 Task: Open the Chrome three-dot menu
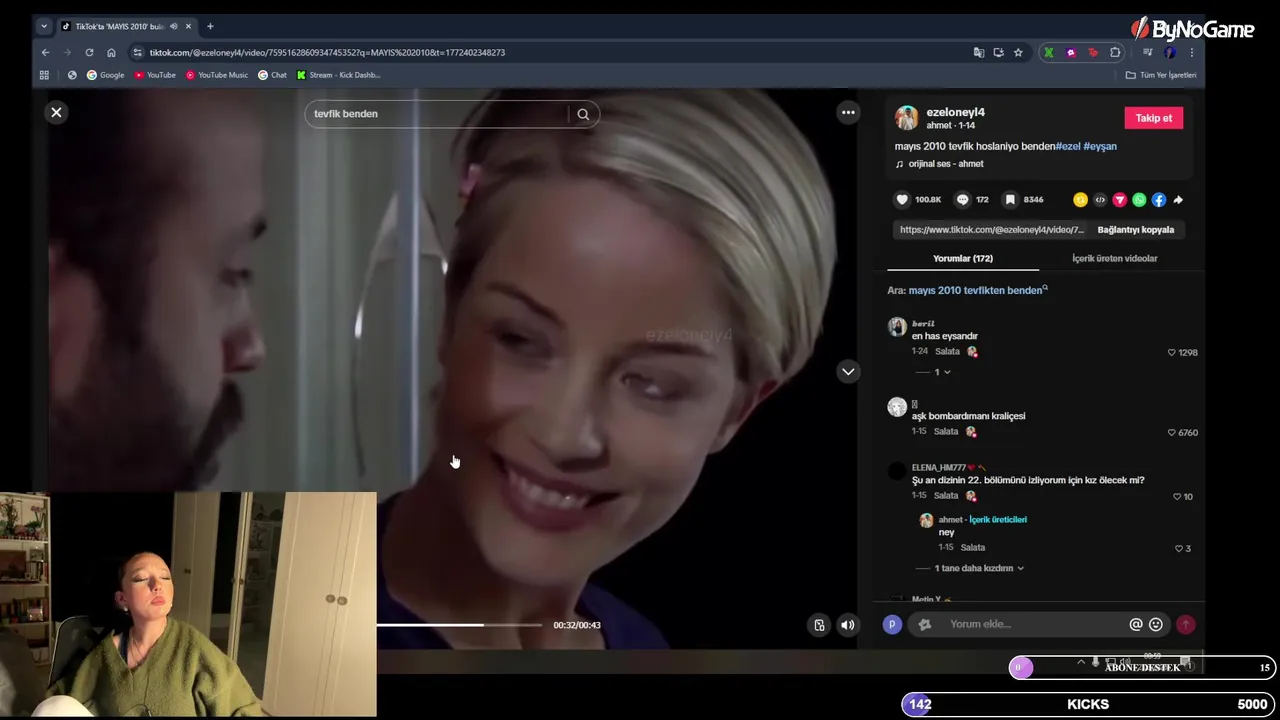tap(1191, 52)
